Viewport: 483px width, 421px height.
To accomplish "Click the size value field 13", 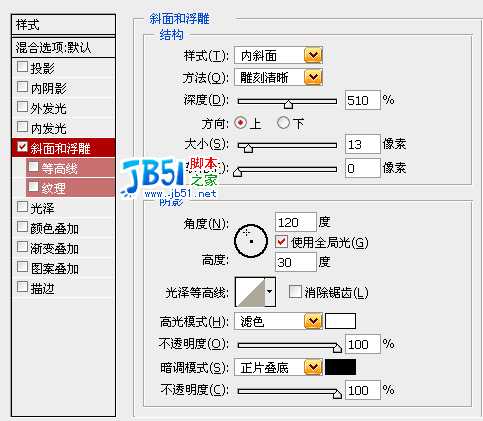I will pyautogui.click(x=363, y=144).
